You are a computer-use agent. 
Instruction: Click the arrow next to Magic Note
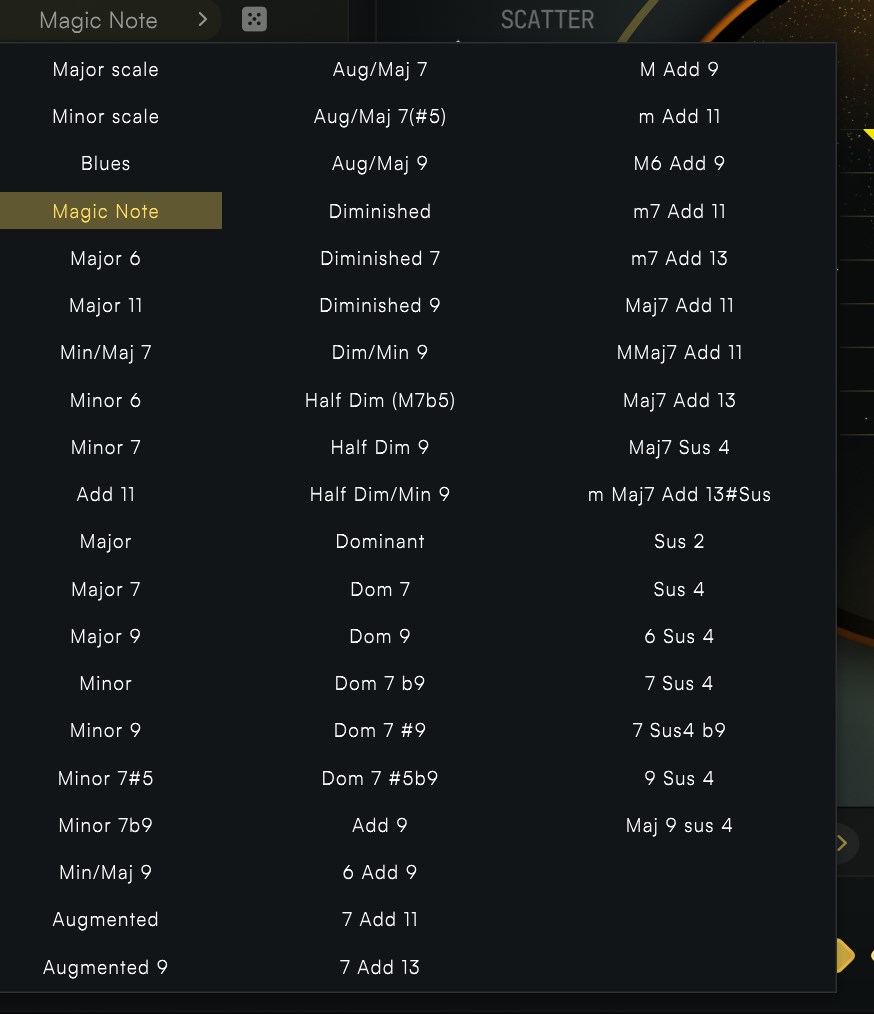[x=203, y=19]
